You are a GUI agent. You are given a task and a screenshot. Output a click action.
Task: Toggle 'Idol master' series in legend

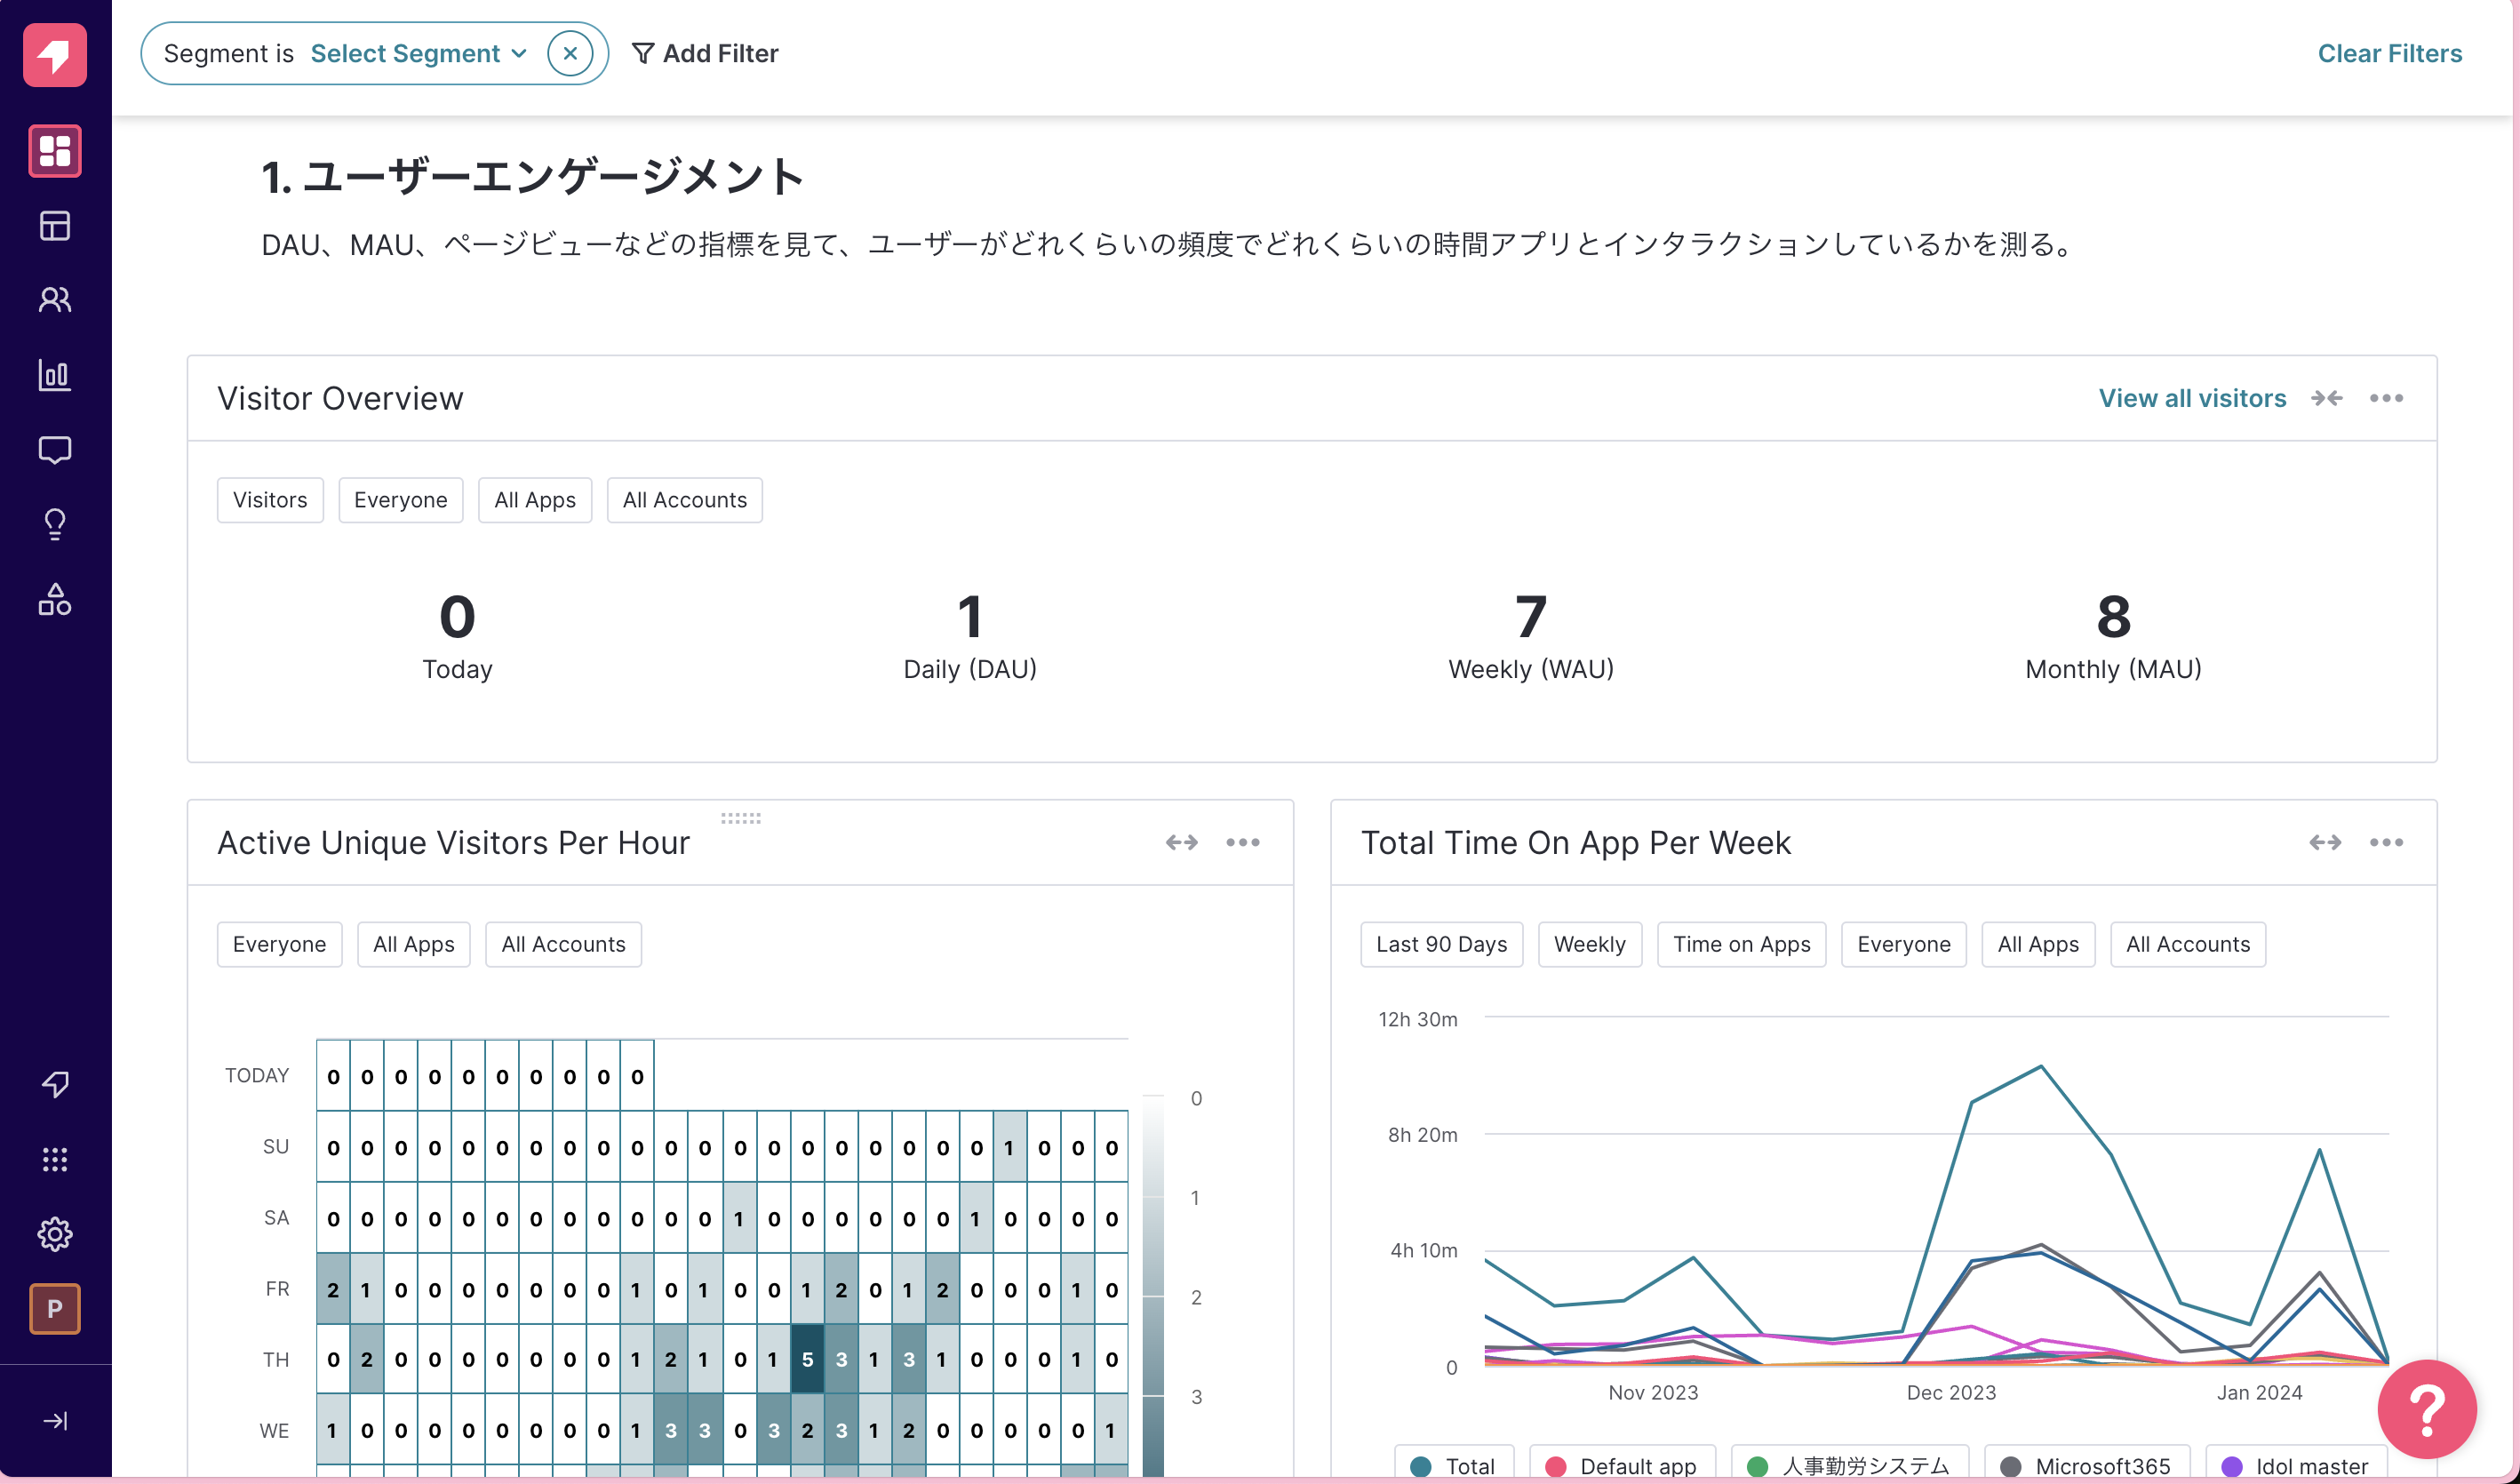(x=2296, y=1465)
